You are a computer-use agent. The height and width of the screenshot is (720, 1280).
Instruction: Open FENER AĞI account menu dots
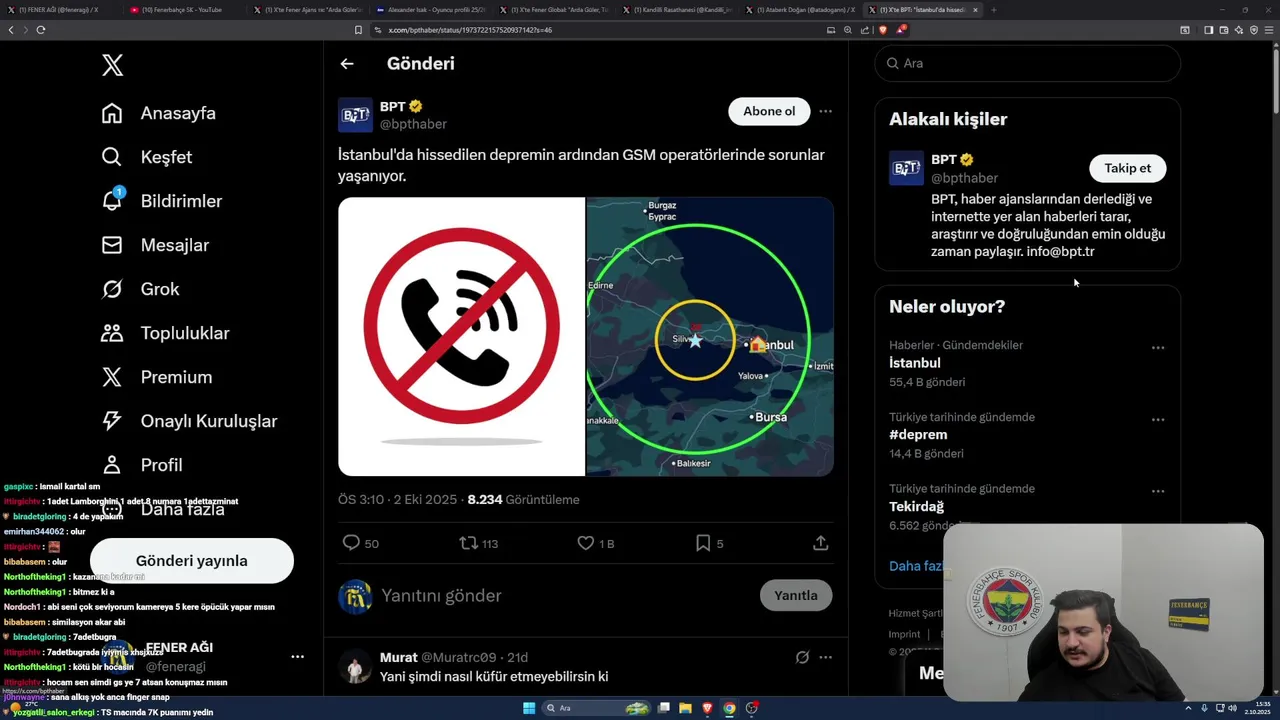point(297,657)
